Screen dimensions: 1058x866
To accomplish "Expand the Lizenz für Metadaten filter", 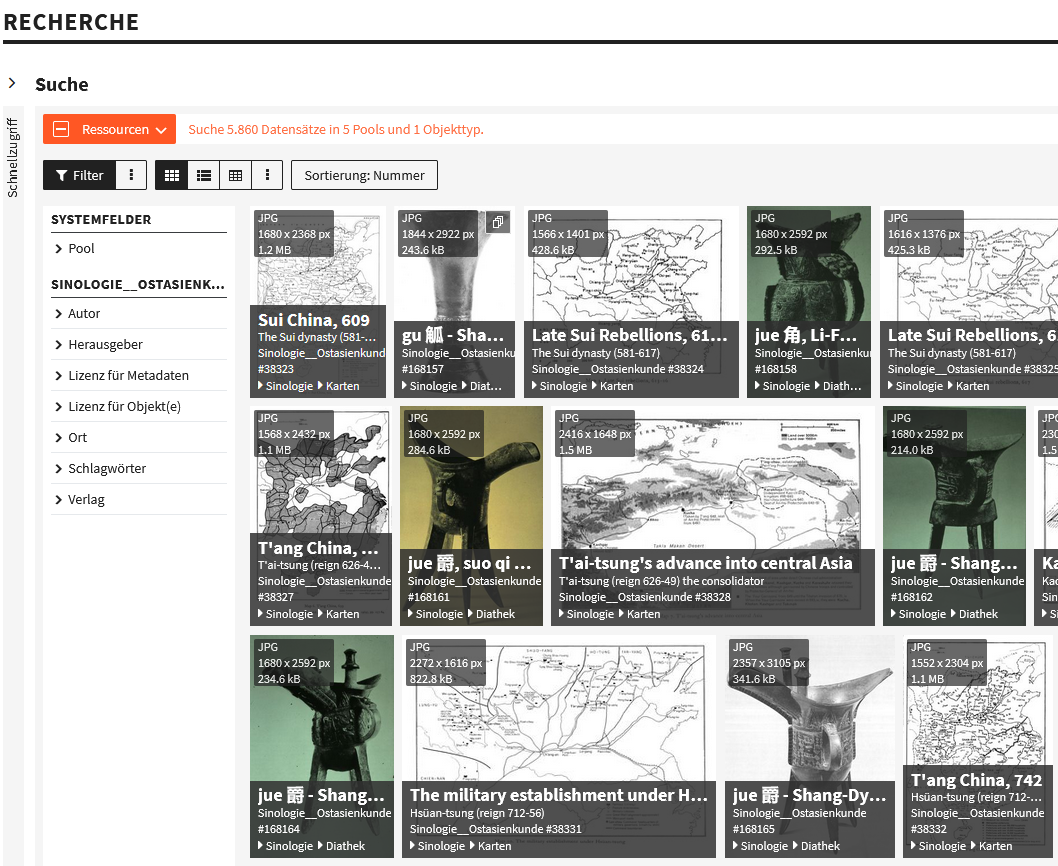I will pos(128,375).
